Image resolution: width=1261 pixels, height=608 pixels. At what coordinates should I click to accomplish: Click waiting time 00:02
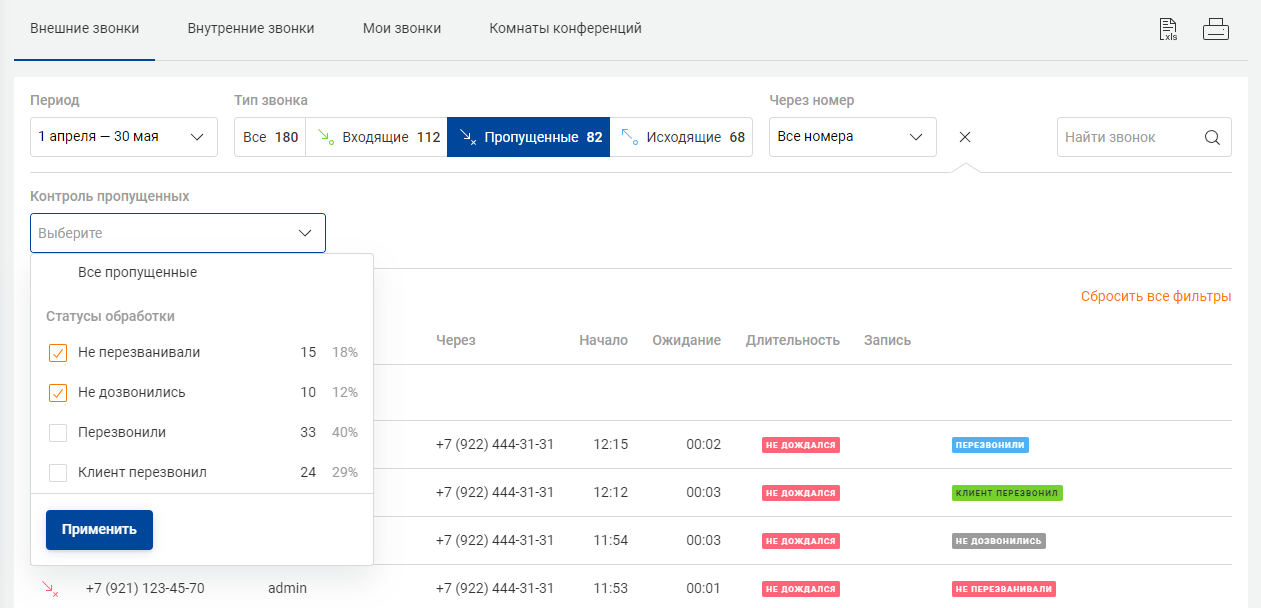tap(704, 444)
